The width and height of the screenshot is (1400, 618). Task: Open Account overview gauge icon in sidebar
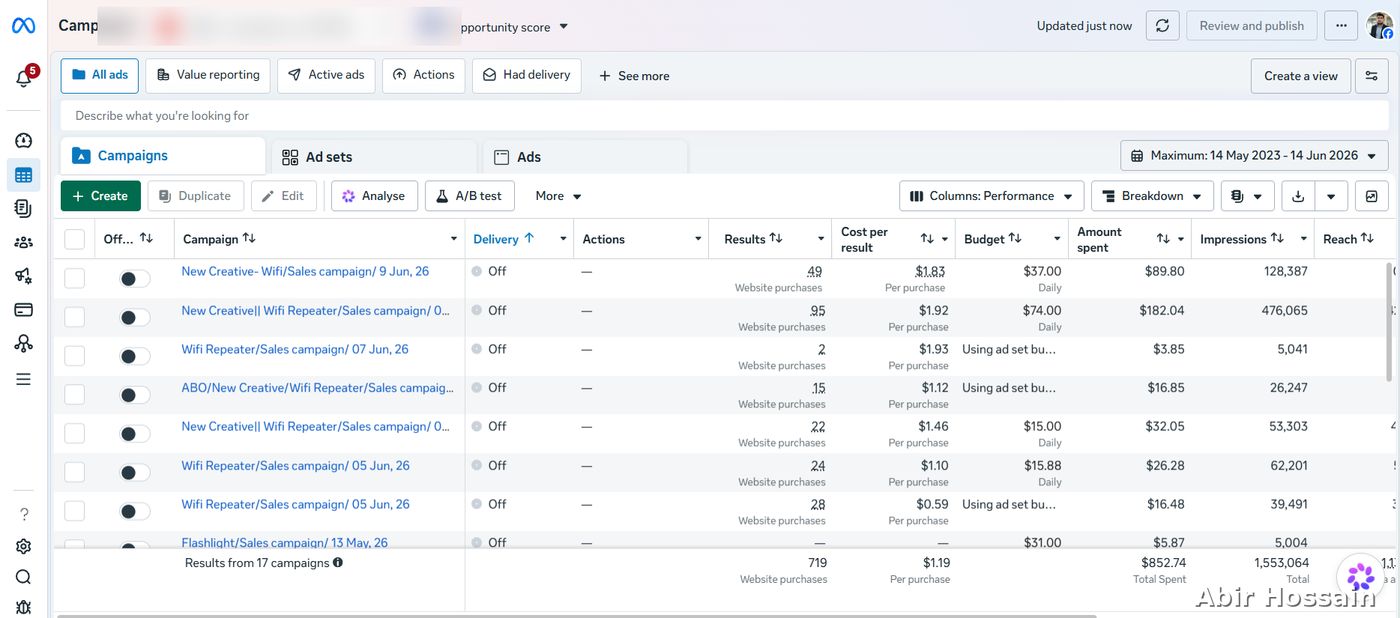point(23,141)
